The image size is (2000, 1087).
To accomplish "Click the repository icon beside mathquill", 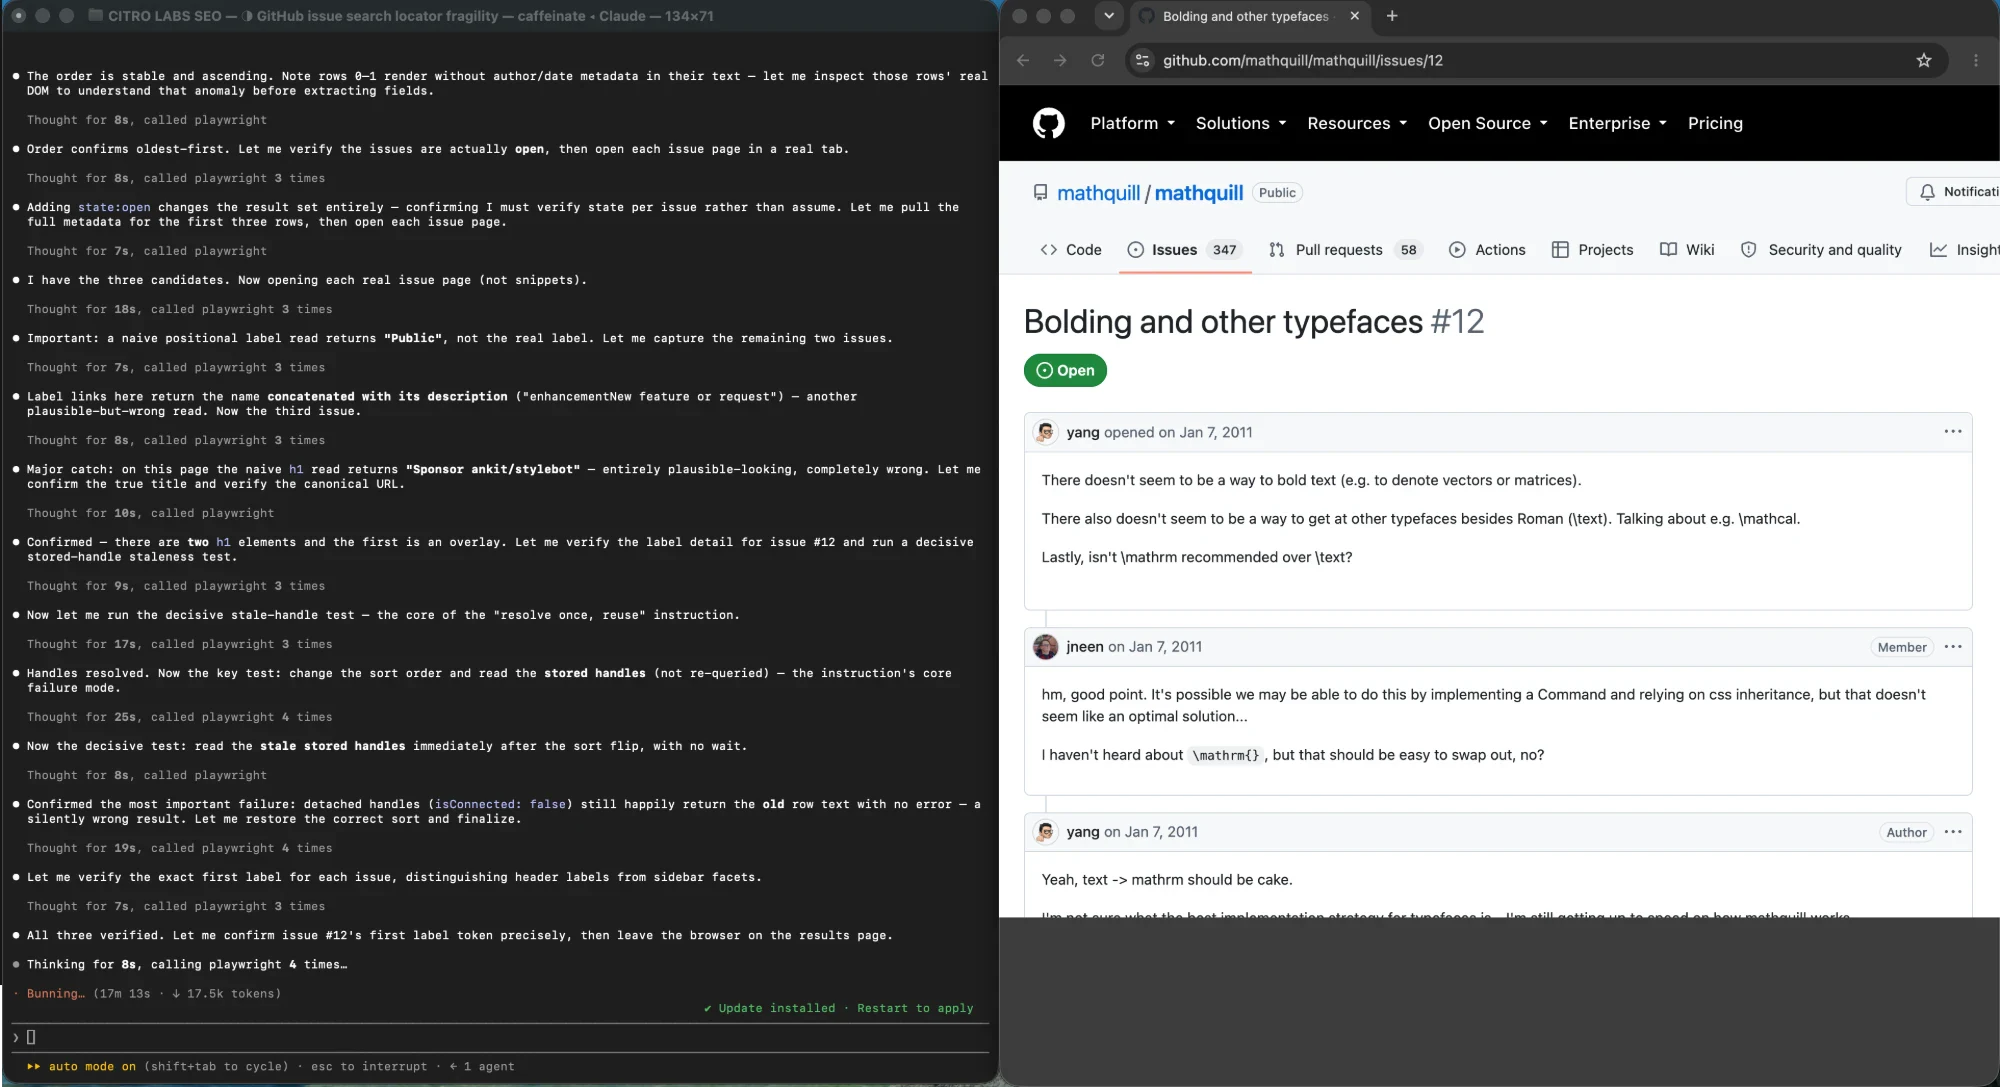I will click(x=1040, y=192).
